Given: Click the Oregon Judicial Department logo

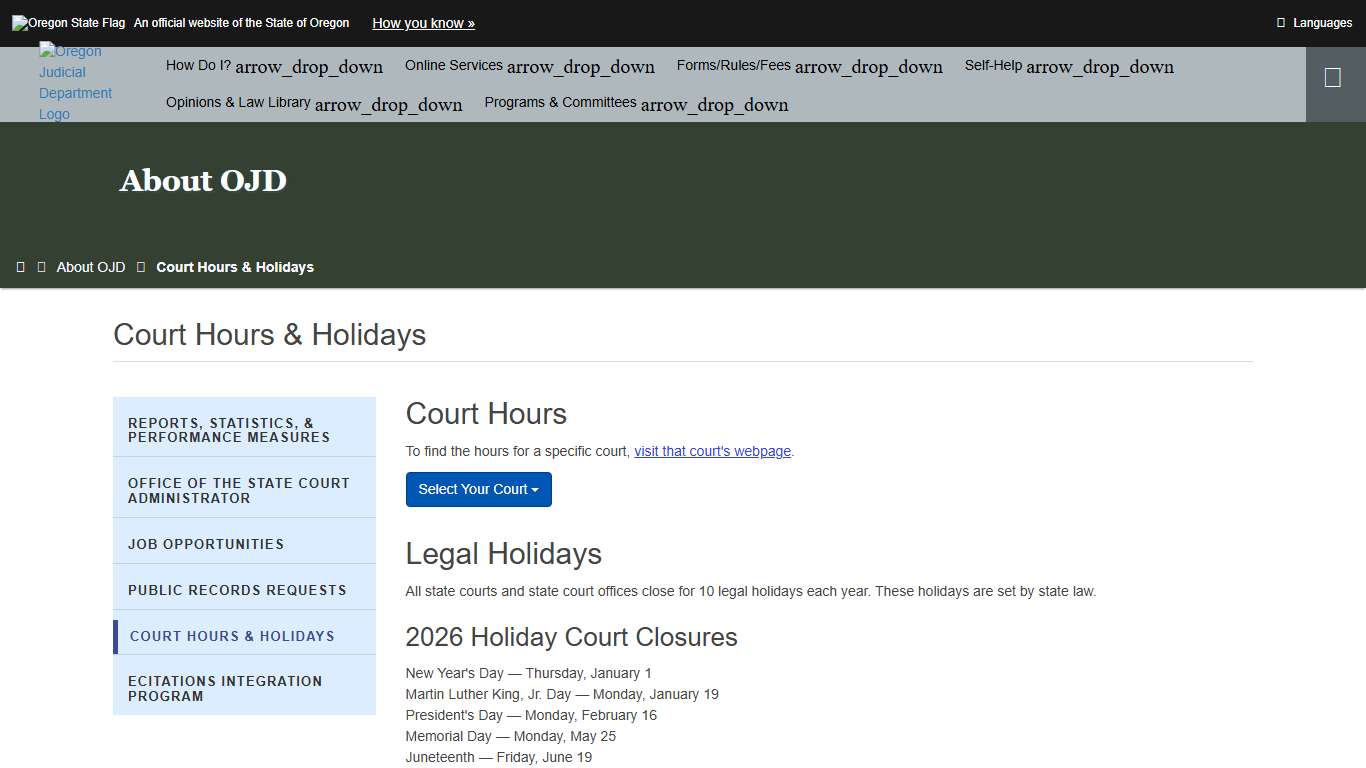Looking at the screenshot, I should tap(75, 82).
